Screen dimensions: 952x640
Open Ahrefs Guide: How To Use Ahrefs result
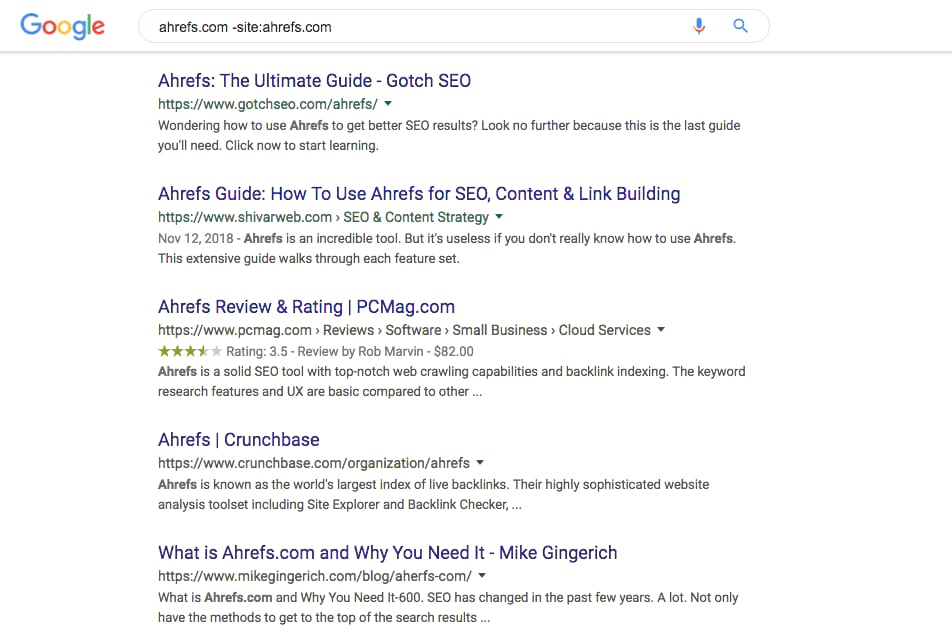coord(419,194)
